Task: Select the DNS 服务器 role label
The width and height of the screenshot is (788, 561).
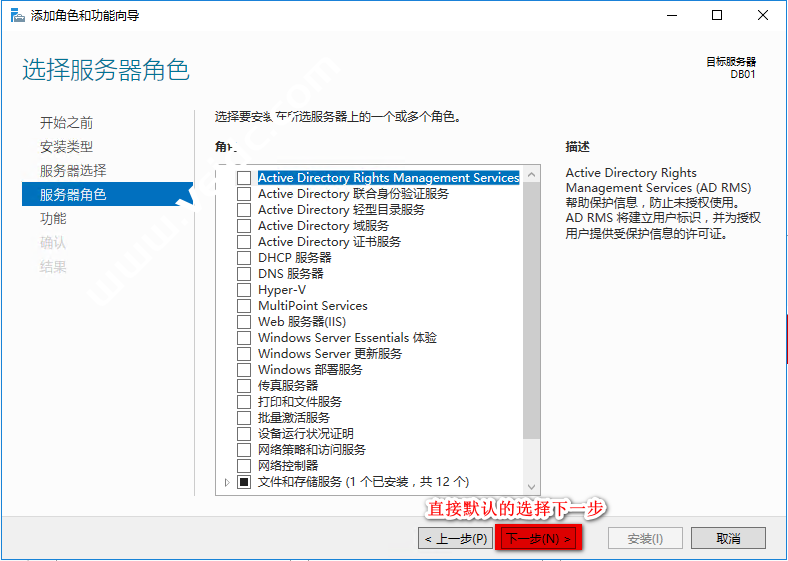Action: point(290,274)
